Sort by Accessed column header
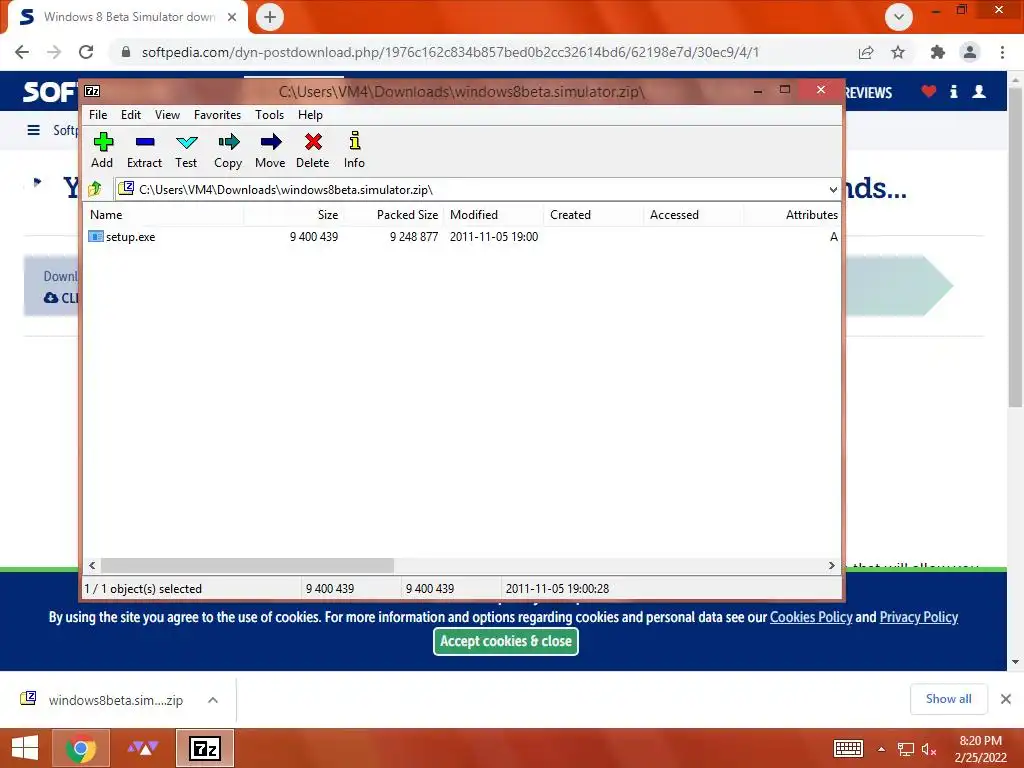 [x=694, y=215]
